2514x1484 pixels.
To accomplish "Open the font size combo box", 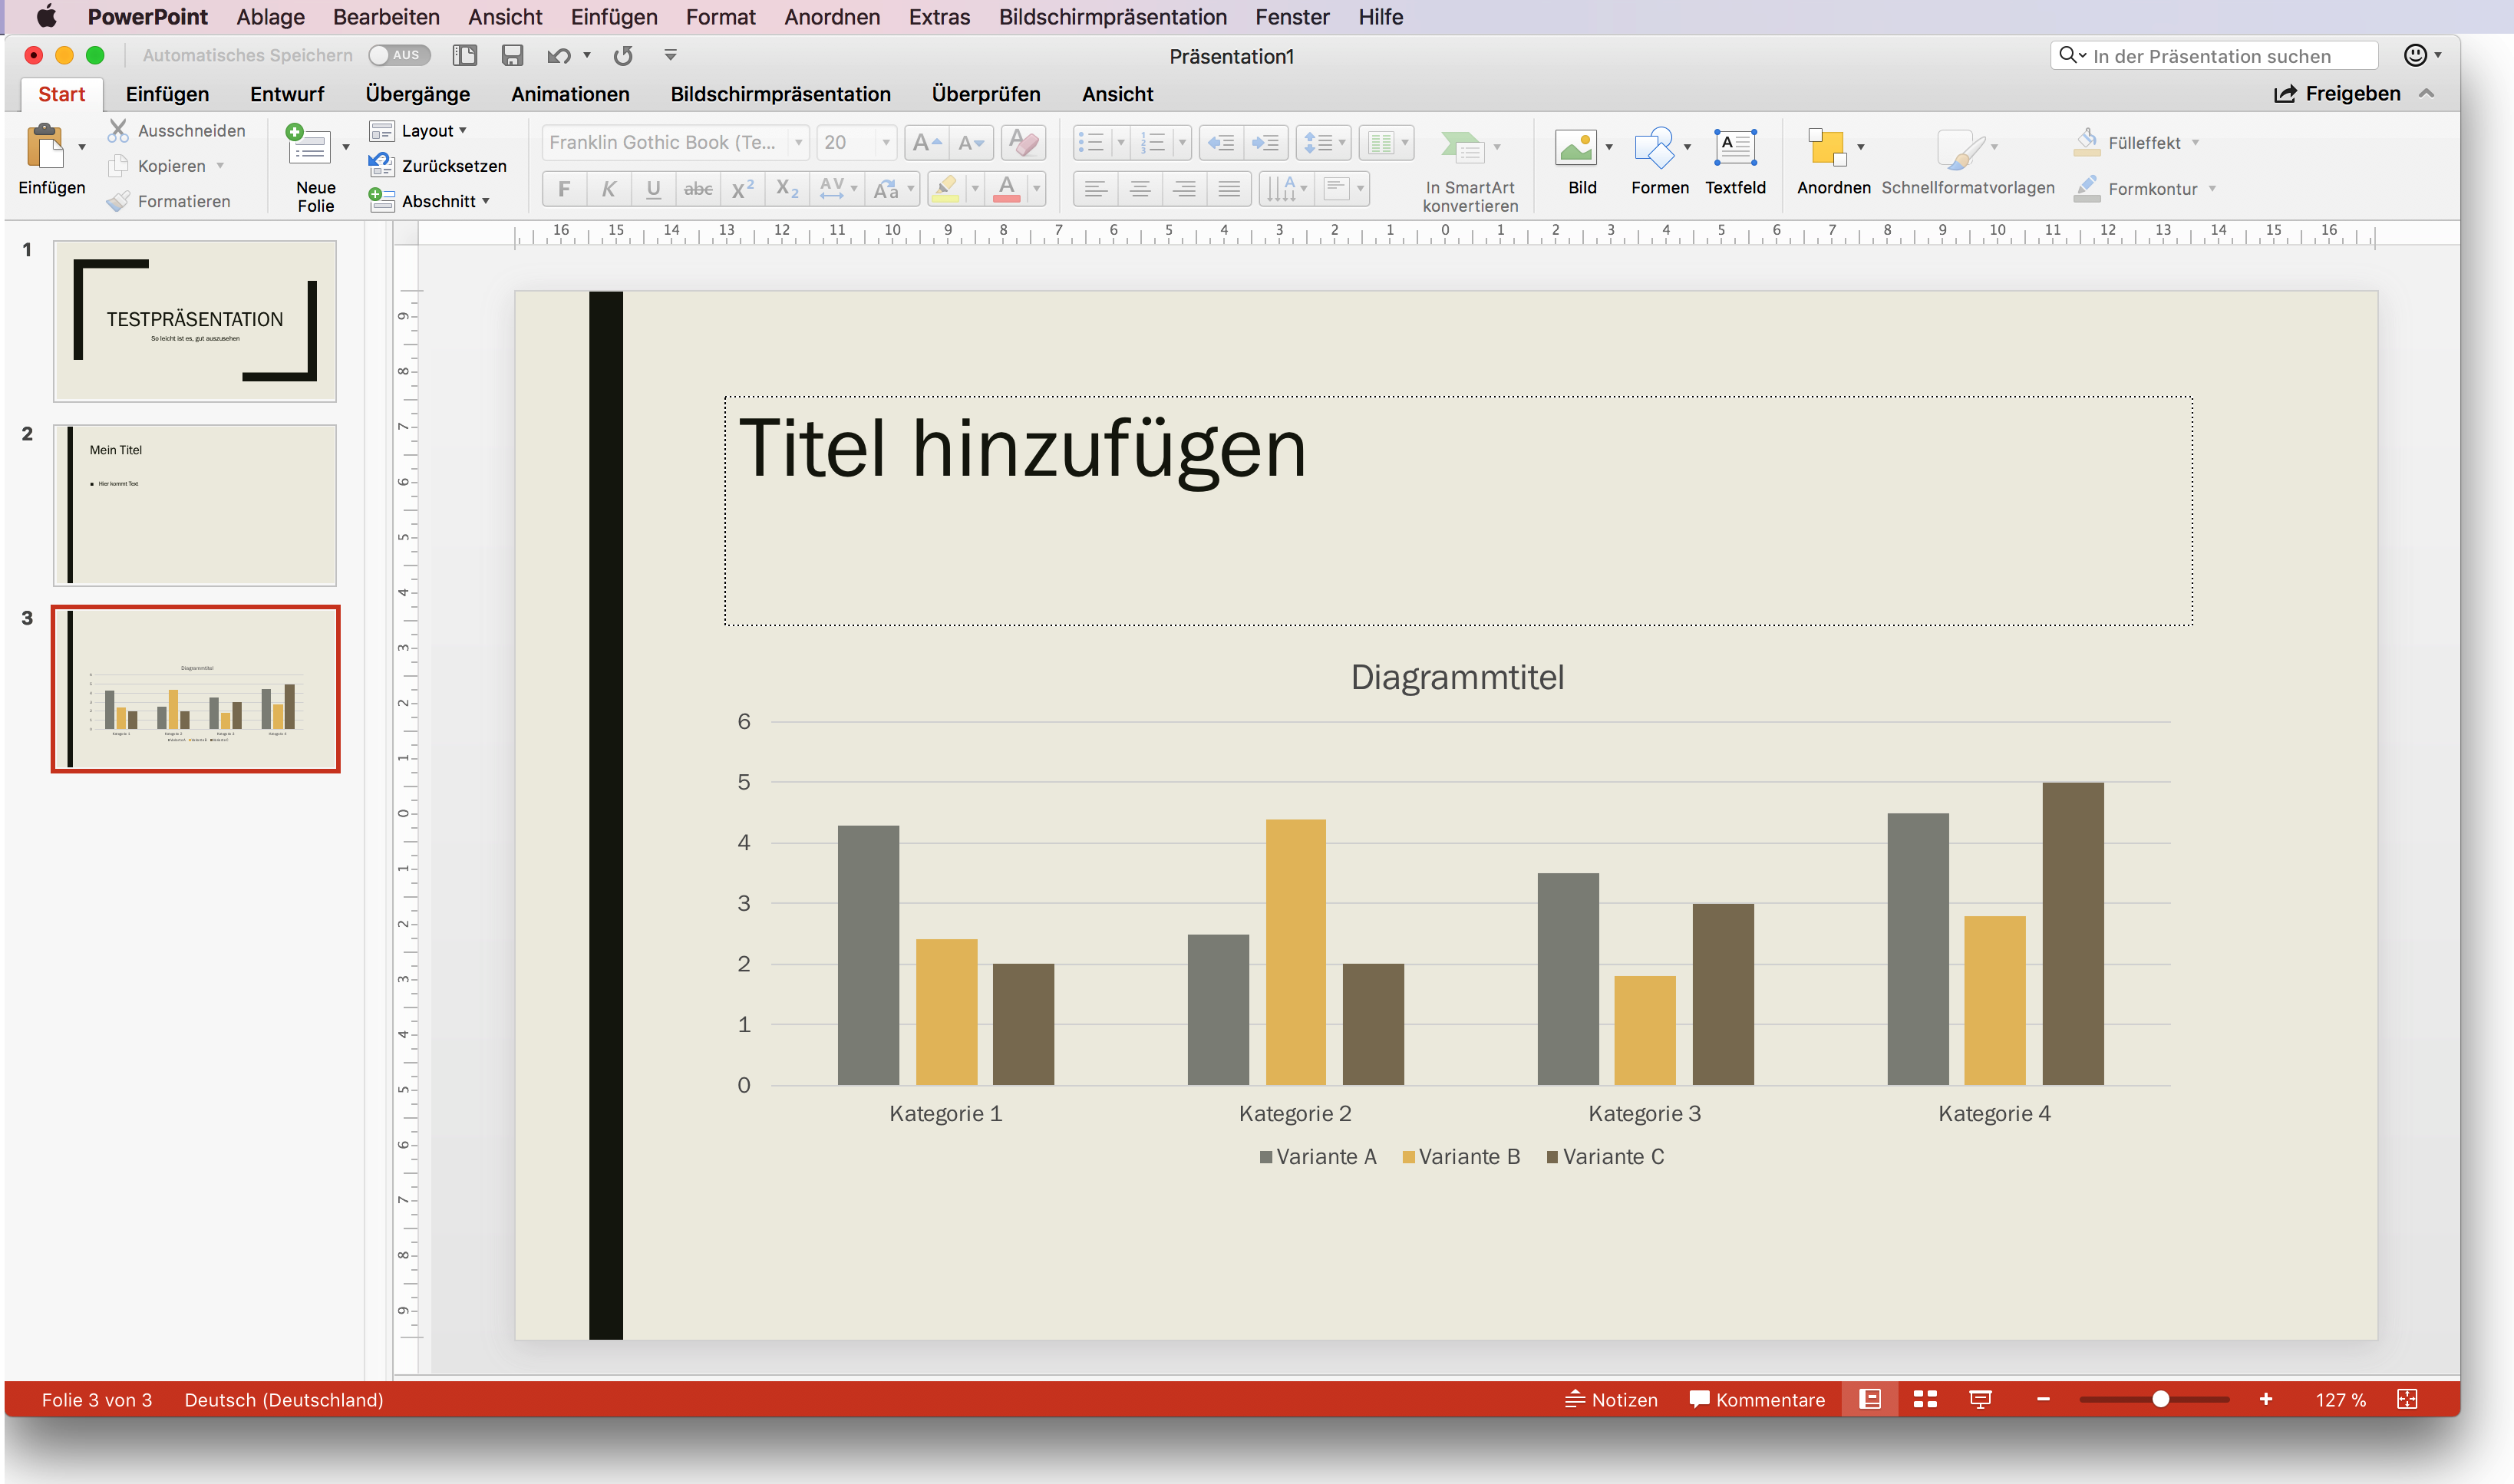I will pos(856,143).
